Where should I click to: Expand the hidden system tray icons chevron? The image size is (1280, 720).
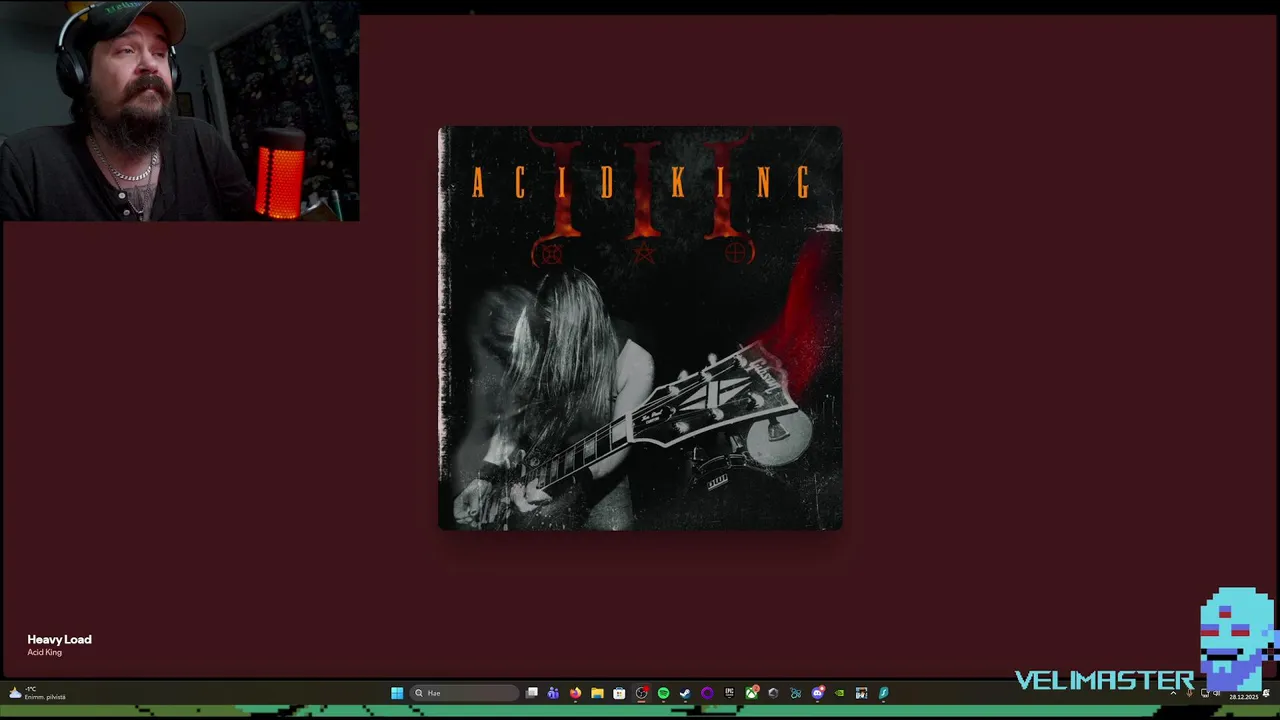[x=1173, y=693]
